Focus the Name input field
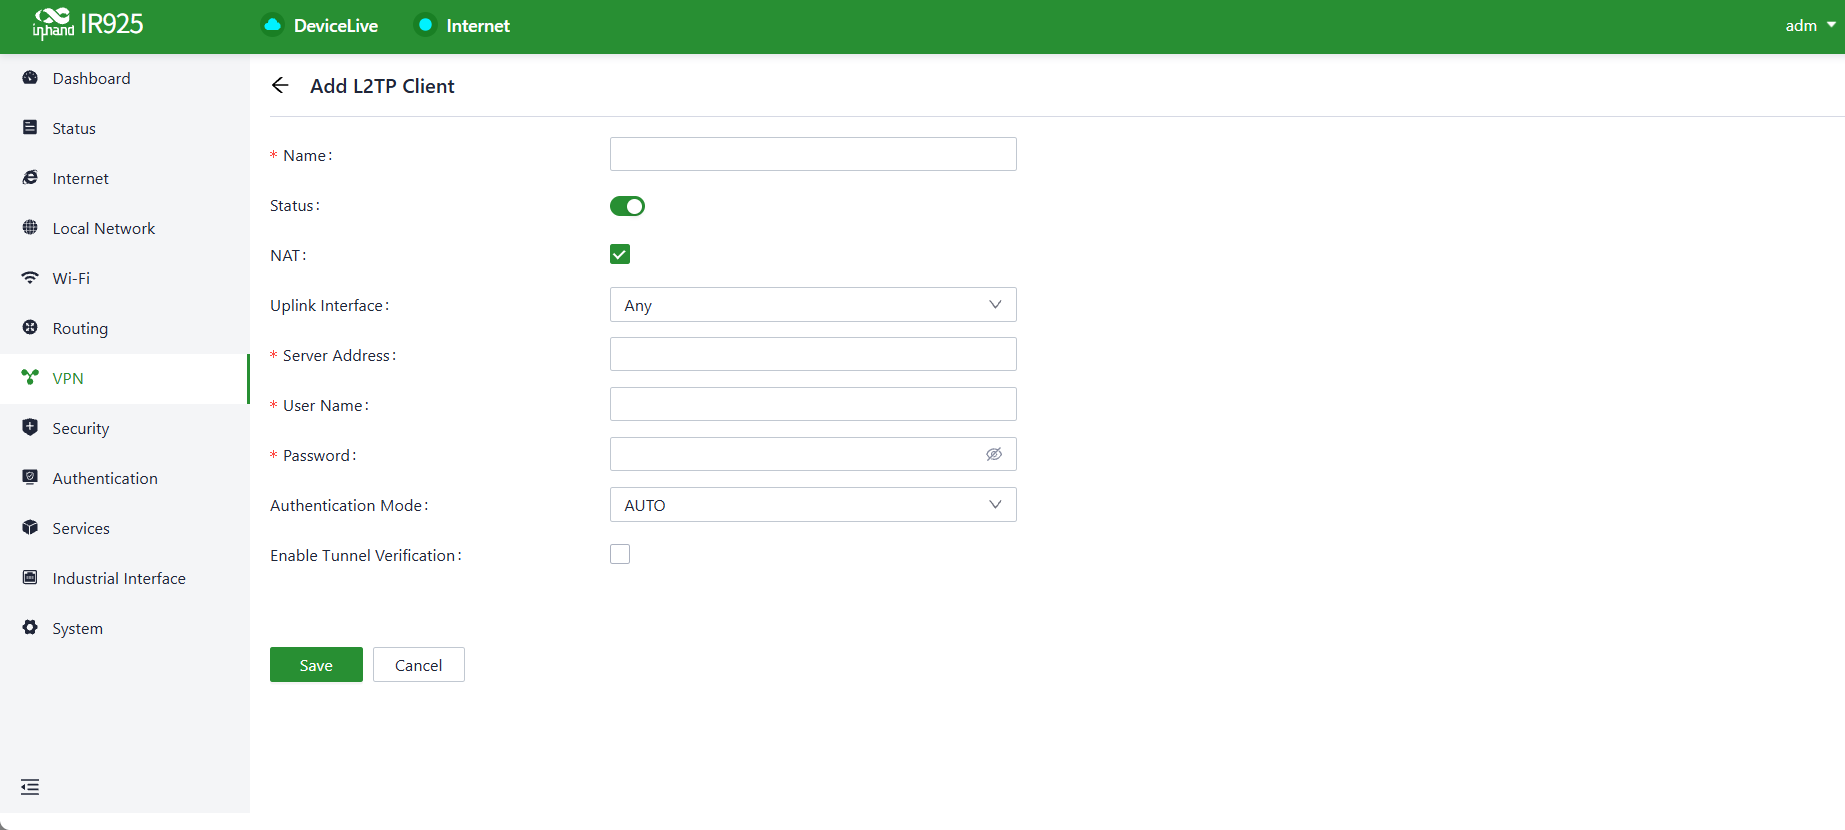Image resolution: width=1845 pixels, height=830 pixels. pyautogui.click(x=813, y=154)
